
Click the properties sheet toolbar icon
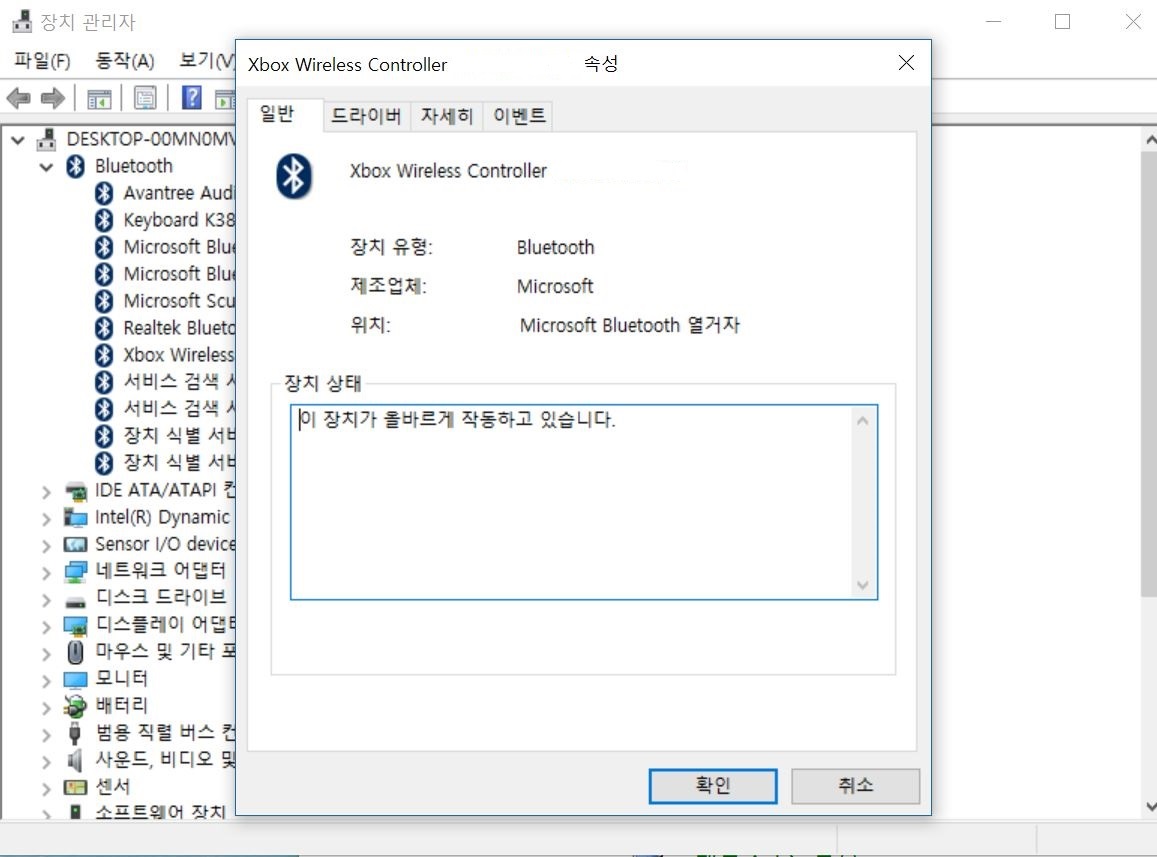(145, 97)
